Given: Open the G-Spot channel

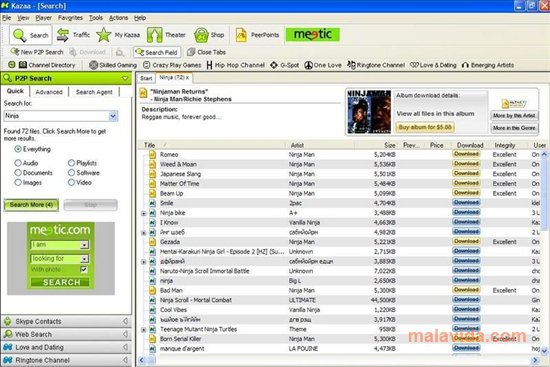Looking at the screenshot, I should pos(284,65).
